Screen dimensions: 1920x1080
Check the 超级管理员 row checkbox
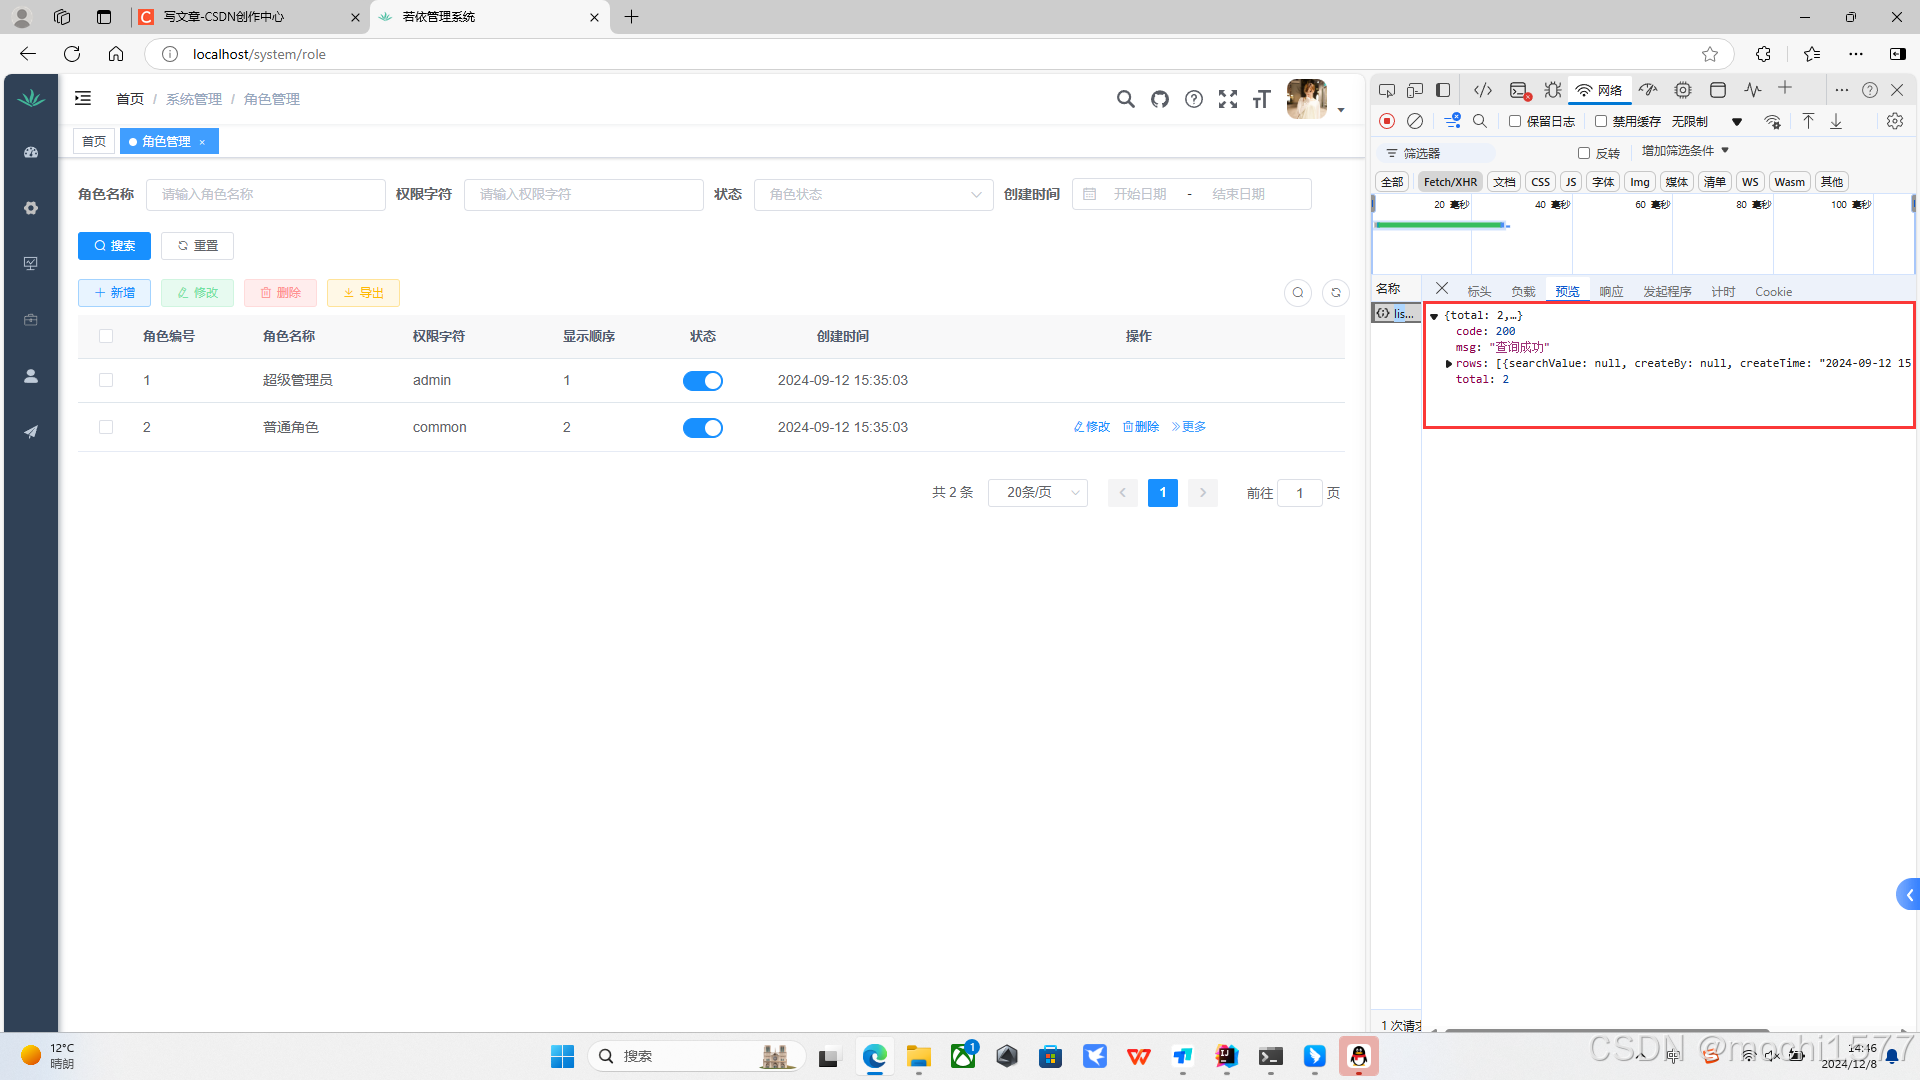coord(106,380)
